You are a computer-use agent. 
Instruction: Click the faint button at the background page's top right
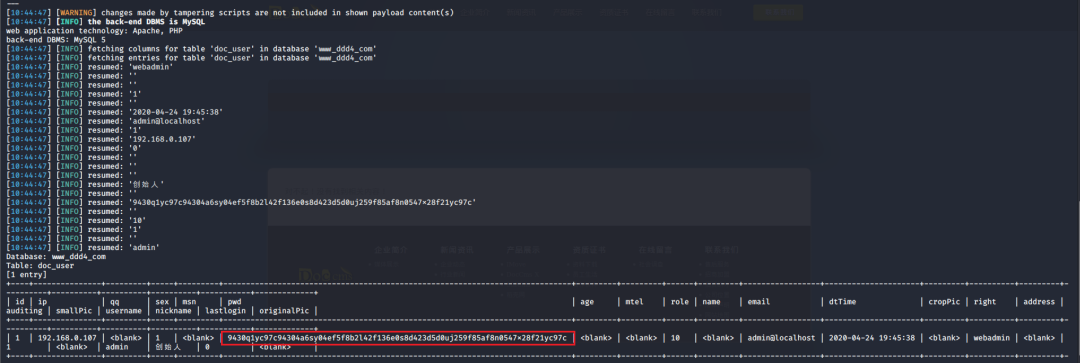[x=778, y=12]
